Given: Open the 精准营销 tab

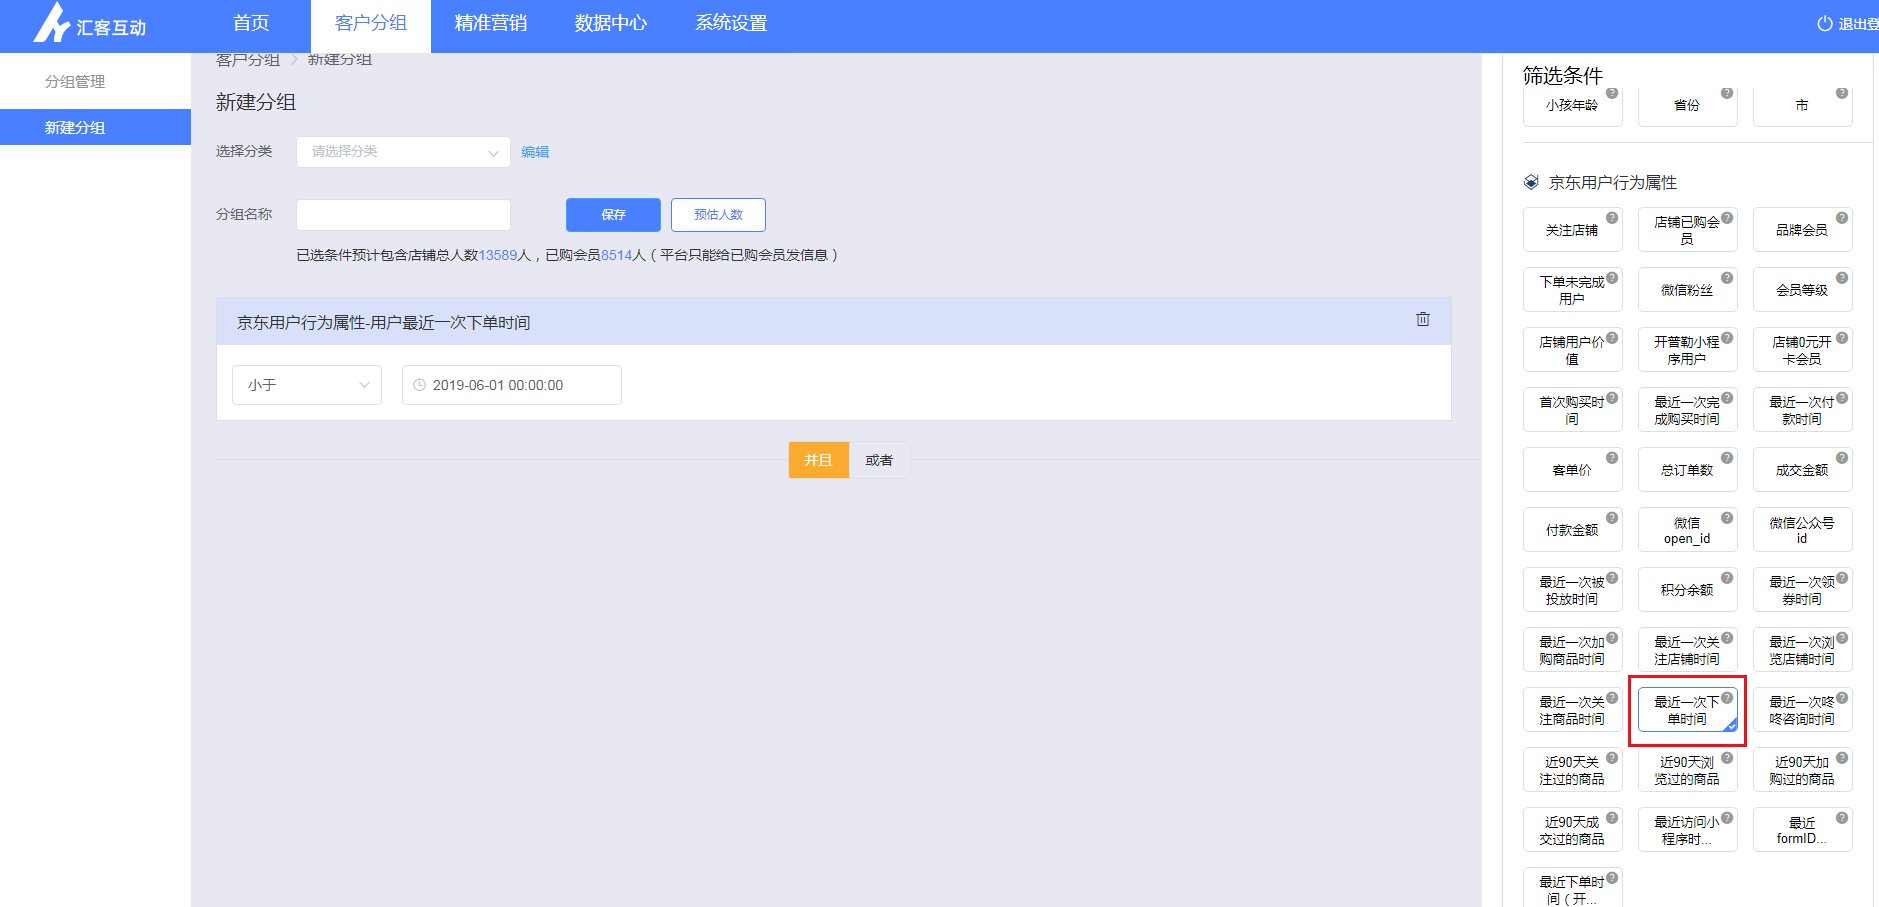Looking at the screenshot, I should coord(491,23).
